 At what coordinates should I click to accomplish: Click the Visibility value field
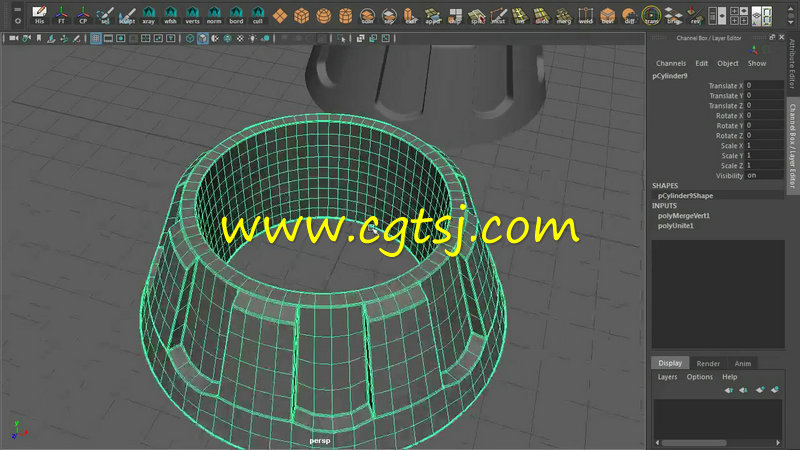(x=764, y=176)
